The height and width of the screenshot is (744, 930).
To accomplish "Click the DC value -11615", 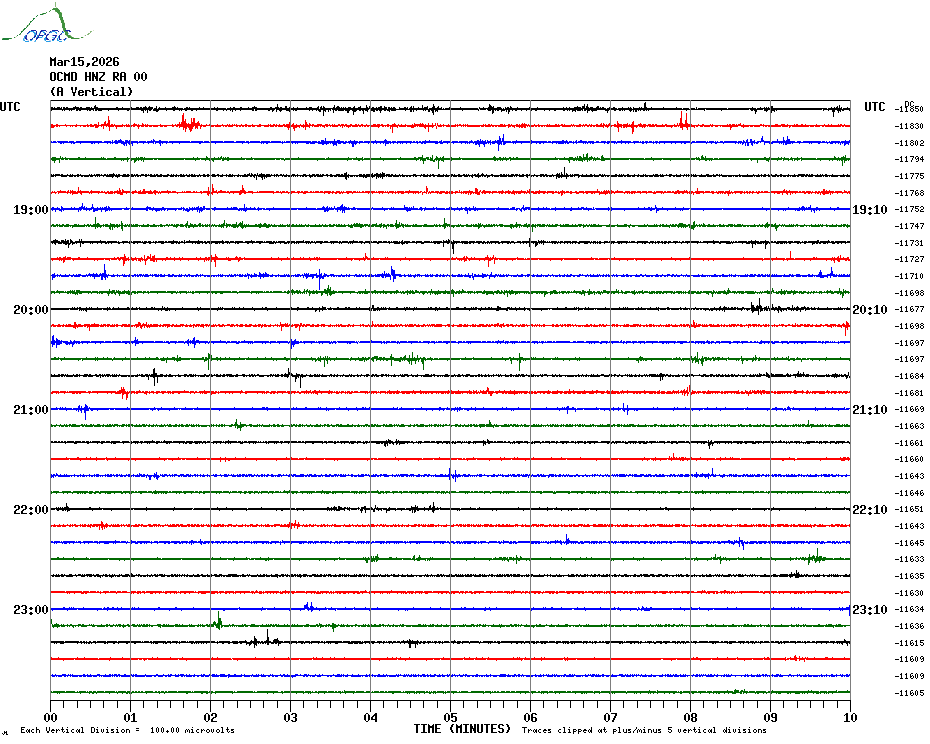I will coord(909,643).
